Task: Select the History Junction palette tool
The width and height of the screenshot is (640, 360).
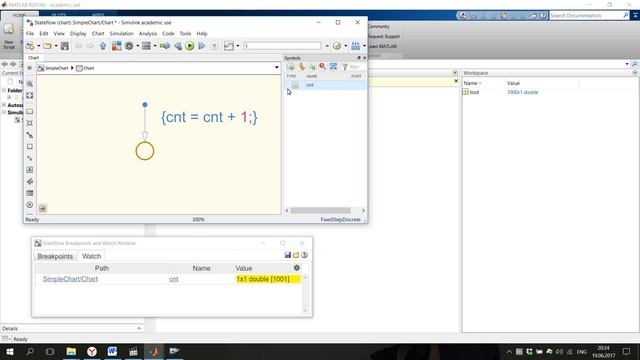Action: tap(30, 204)
